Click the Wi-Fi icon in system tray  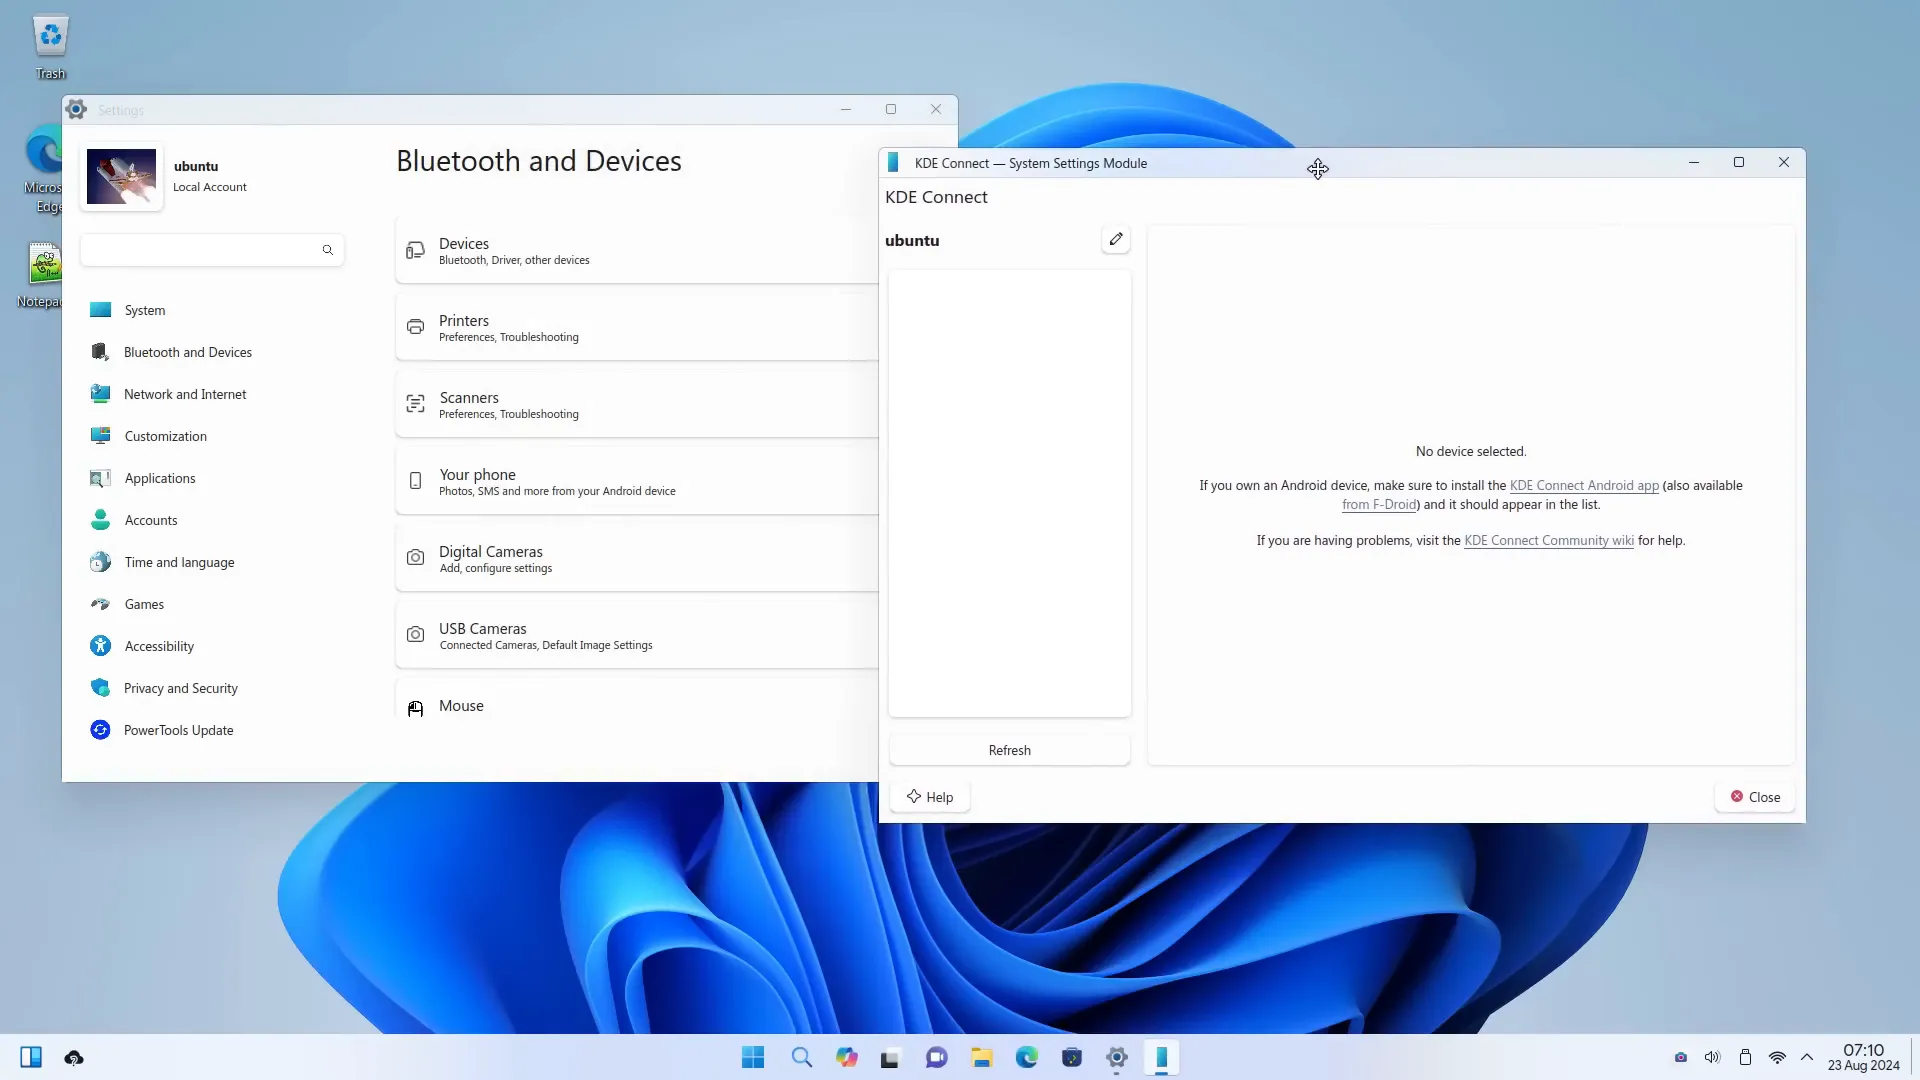[1777, 1057]
